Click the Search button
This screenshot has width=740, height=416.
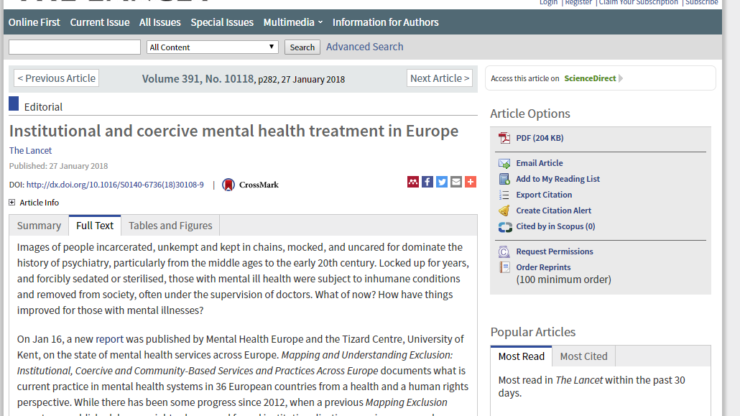click(x=302, y=47)
